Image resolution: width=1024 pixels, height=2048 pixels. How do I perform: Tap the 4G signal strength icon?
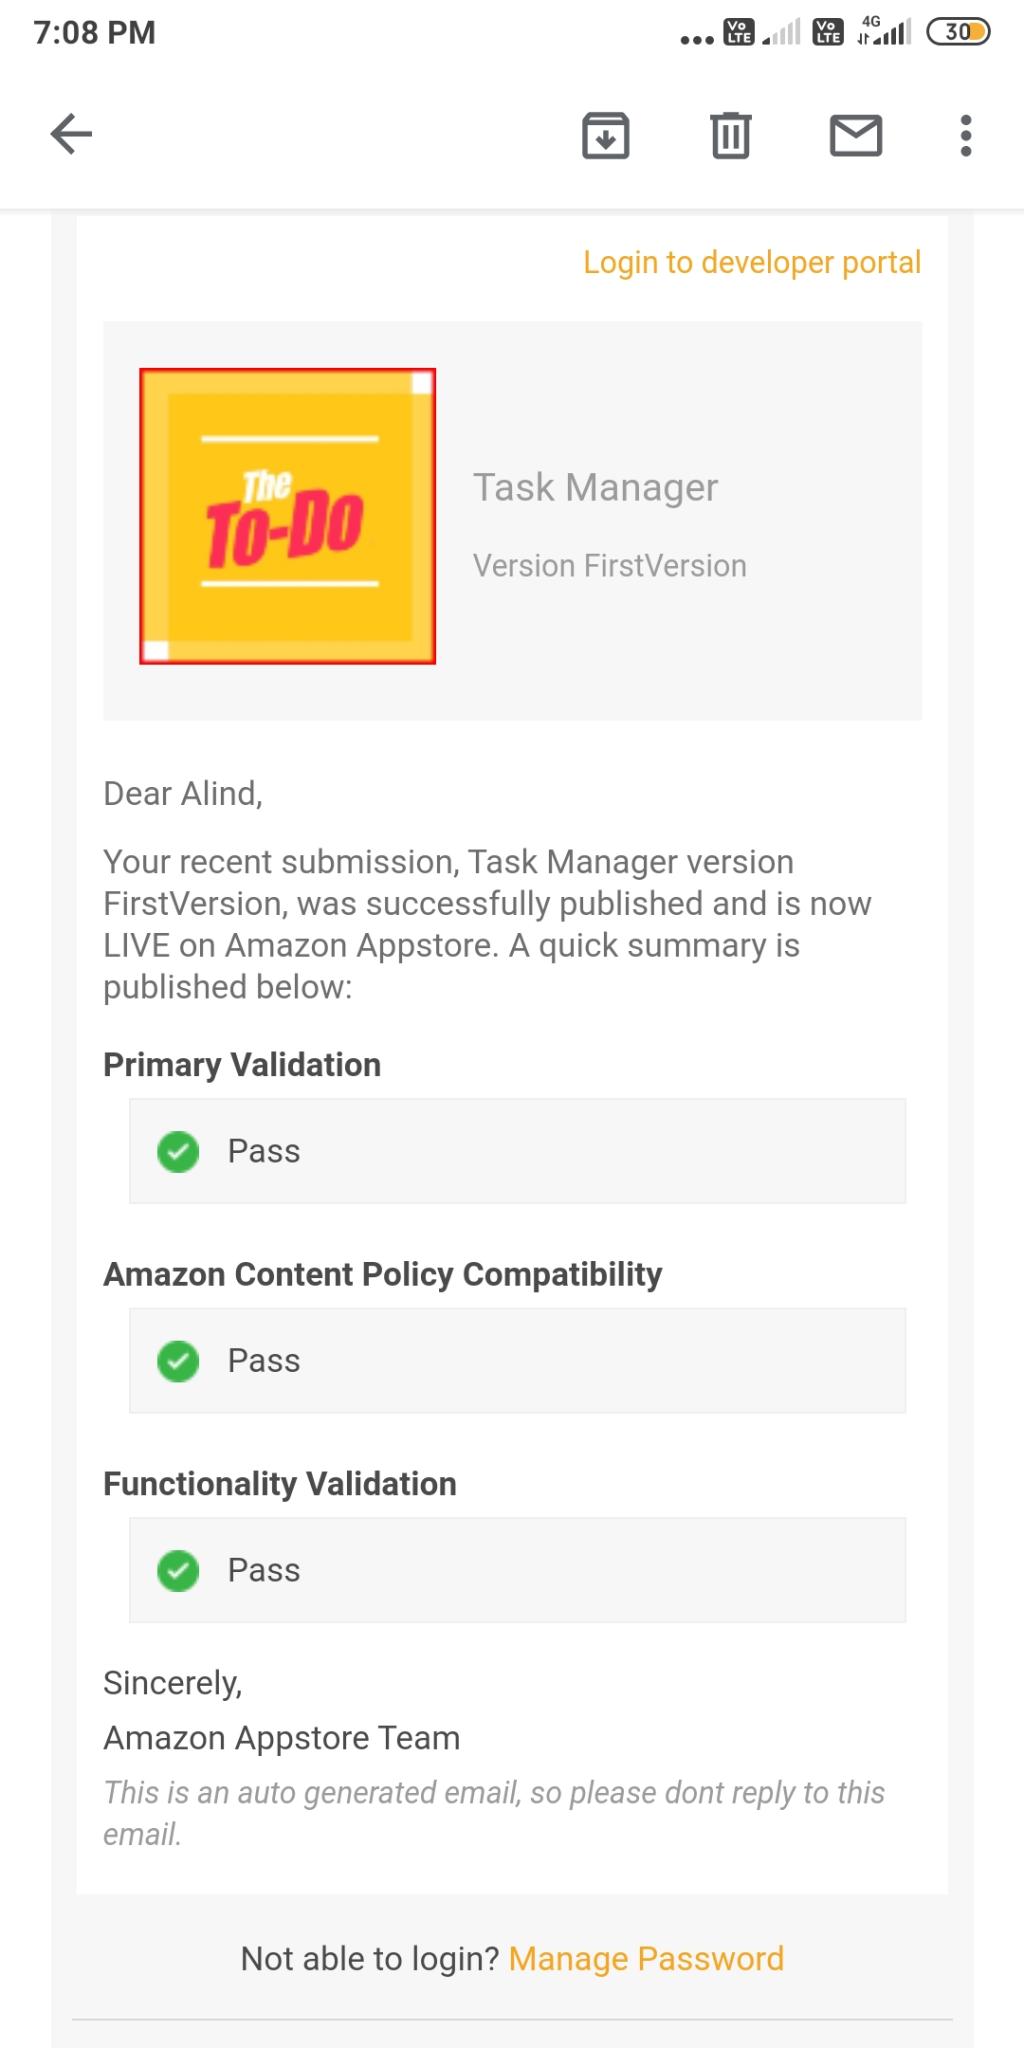(884, 32)
